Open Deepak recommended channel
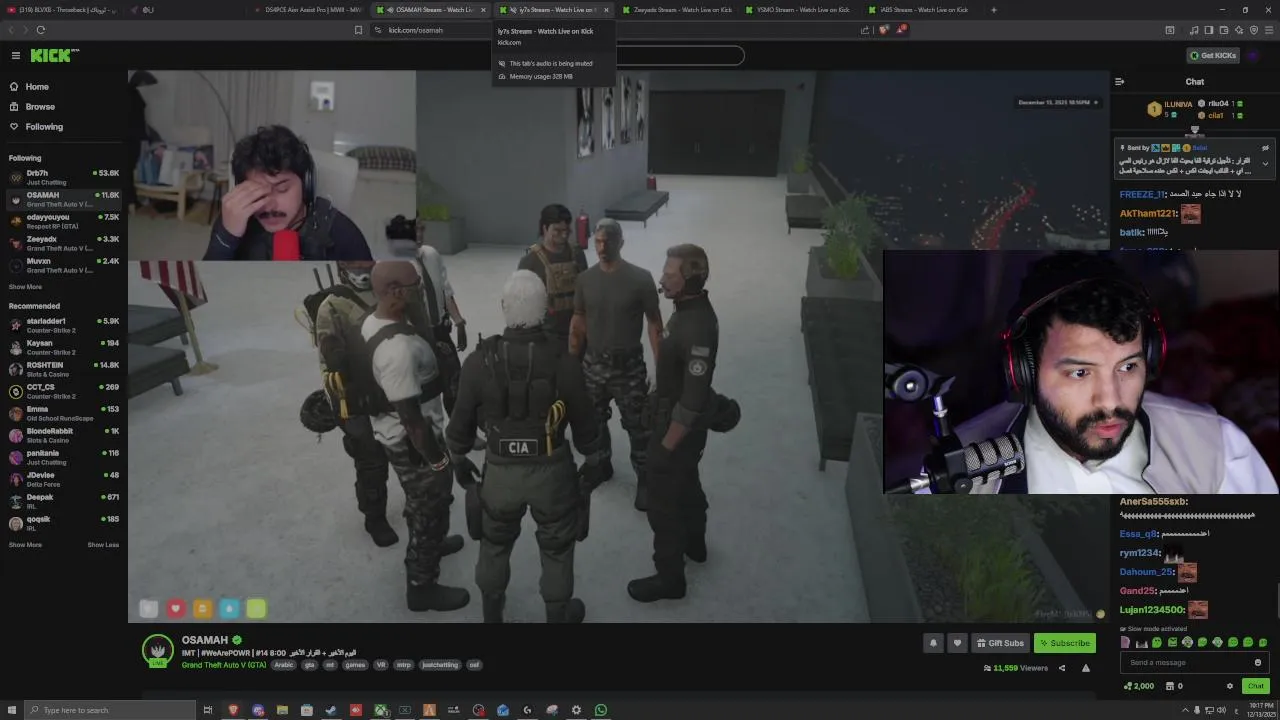This screenshot has width=1280, height=720. click(64, 501)
